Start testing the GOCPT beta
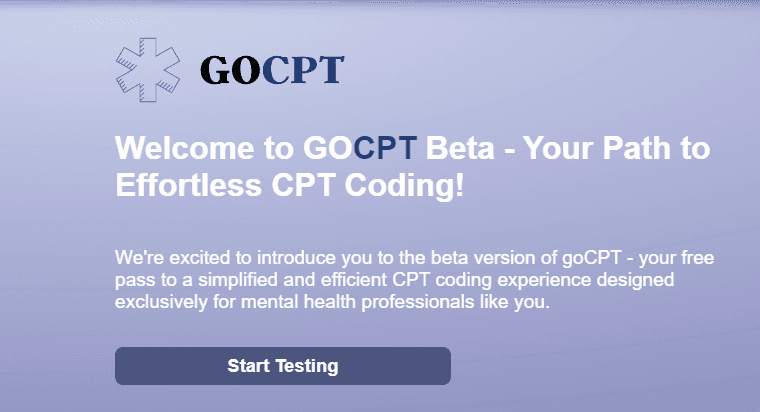Image resolution: width=760 pixels, height=412 pixels. coord(283,366)
